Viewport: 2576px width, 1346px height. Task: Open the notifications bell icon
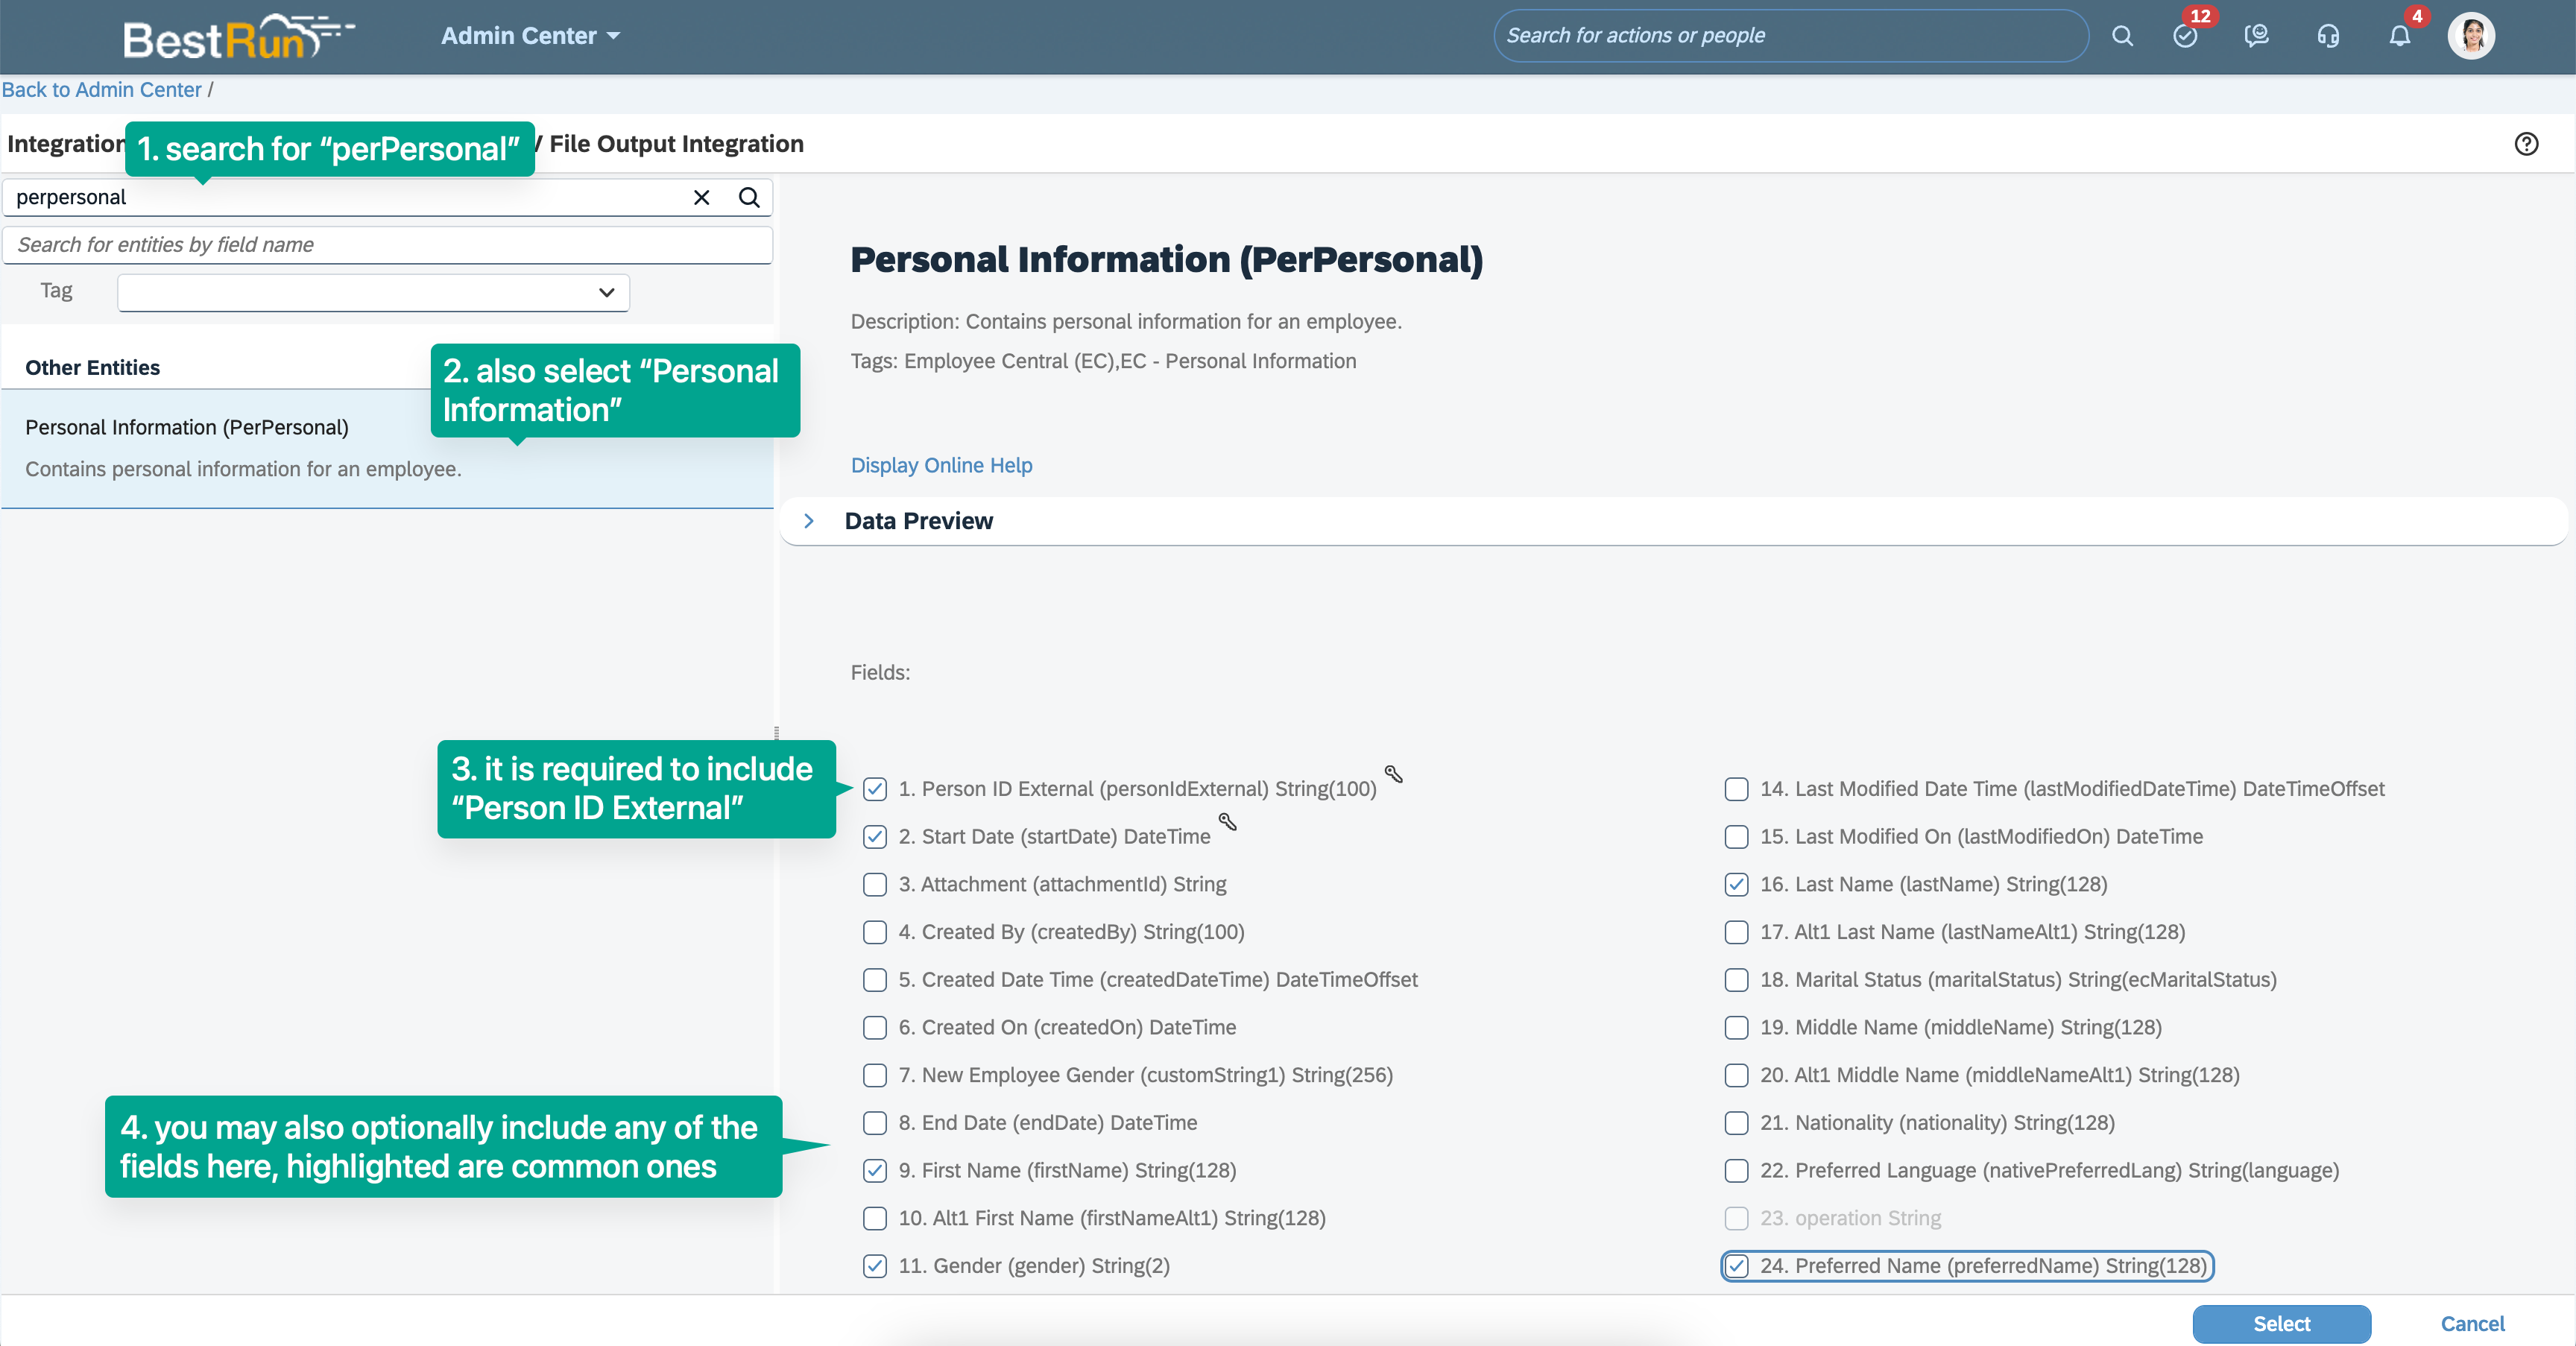click(2399, 36)
